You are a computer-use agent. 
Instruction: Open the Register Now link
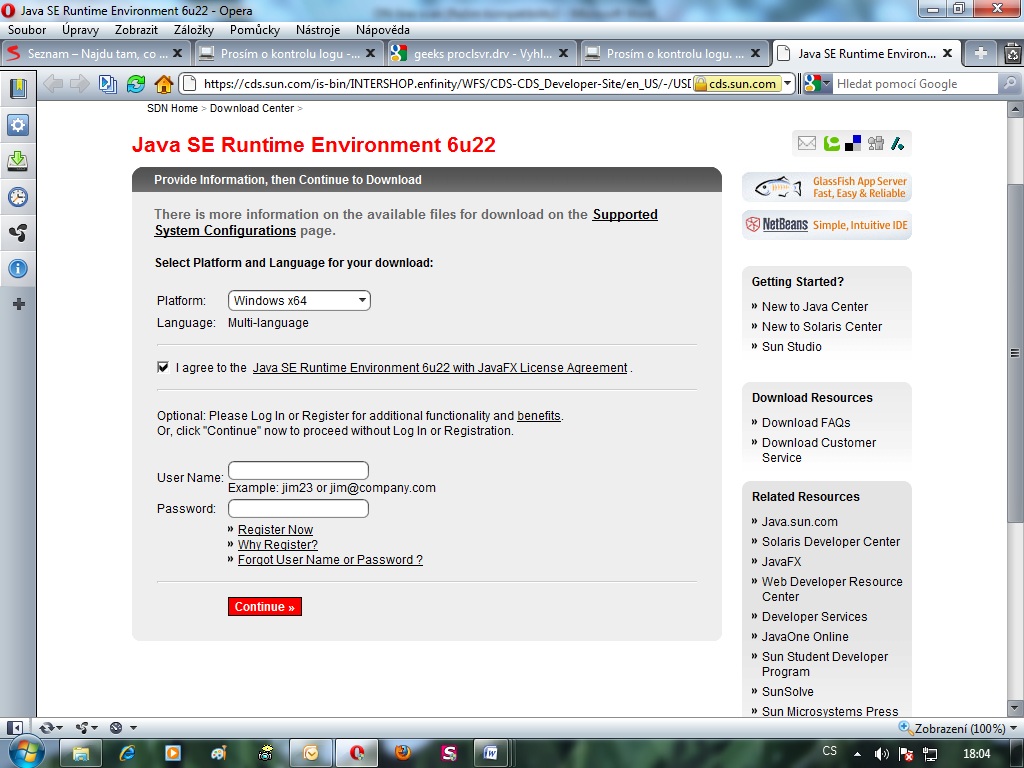pos(275,530)
